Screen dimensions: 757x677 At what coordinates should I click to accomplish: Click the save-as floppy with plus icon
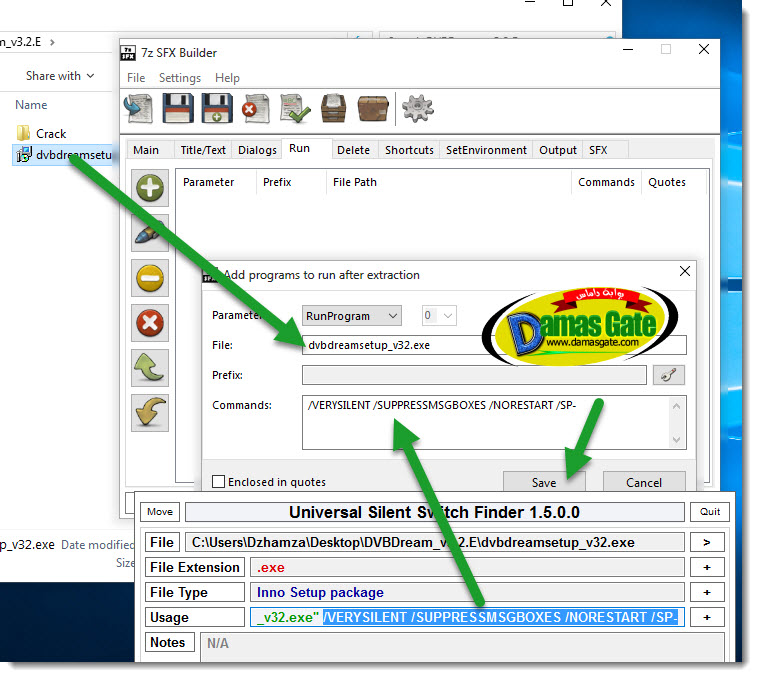pyautogui.click(x=217, y=109)
